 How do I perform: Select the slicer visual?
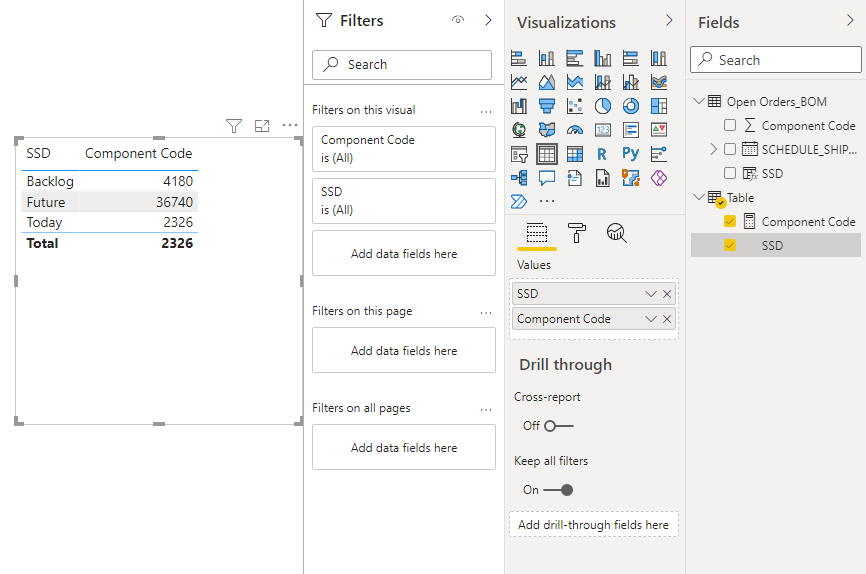[519, 154]
